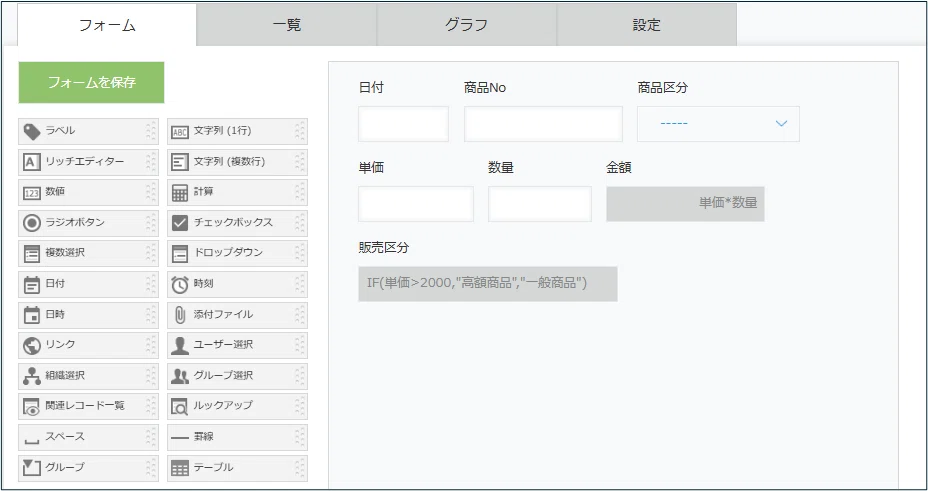This screenshot has width=928, height=491.
Task: Click the ユーザー選択 person icon
Action: (x=180, y=345)
